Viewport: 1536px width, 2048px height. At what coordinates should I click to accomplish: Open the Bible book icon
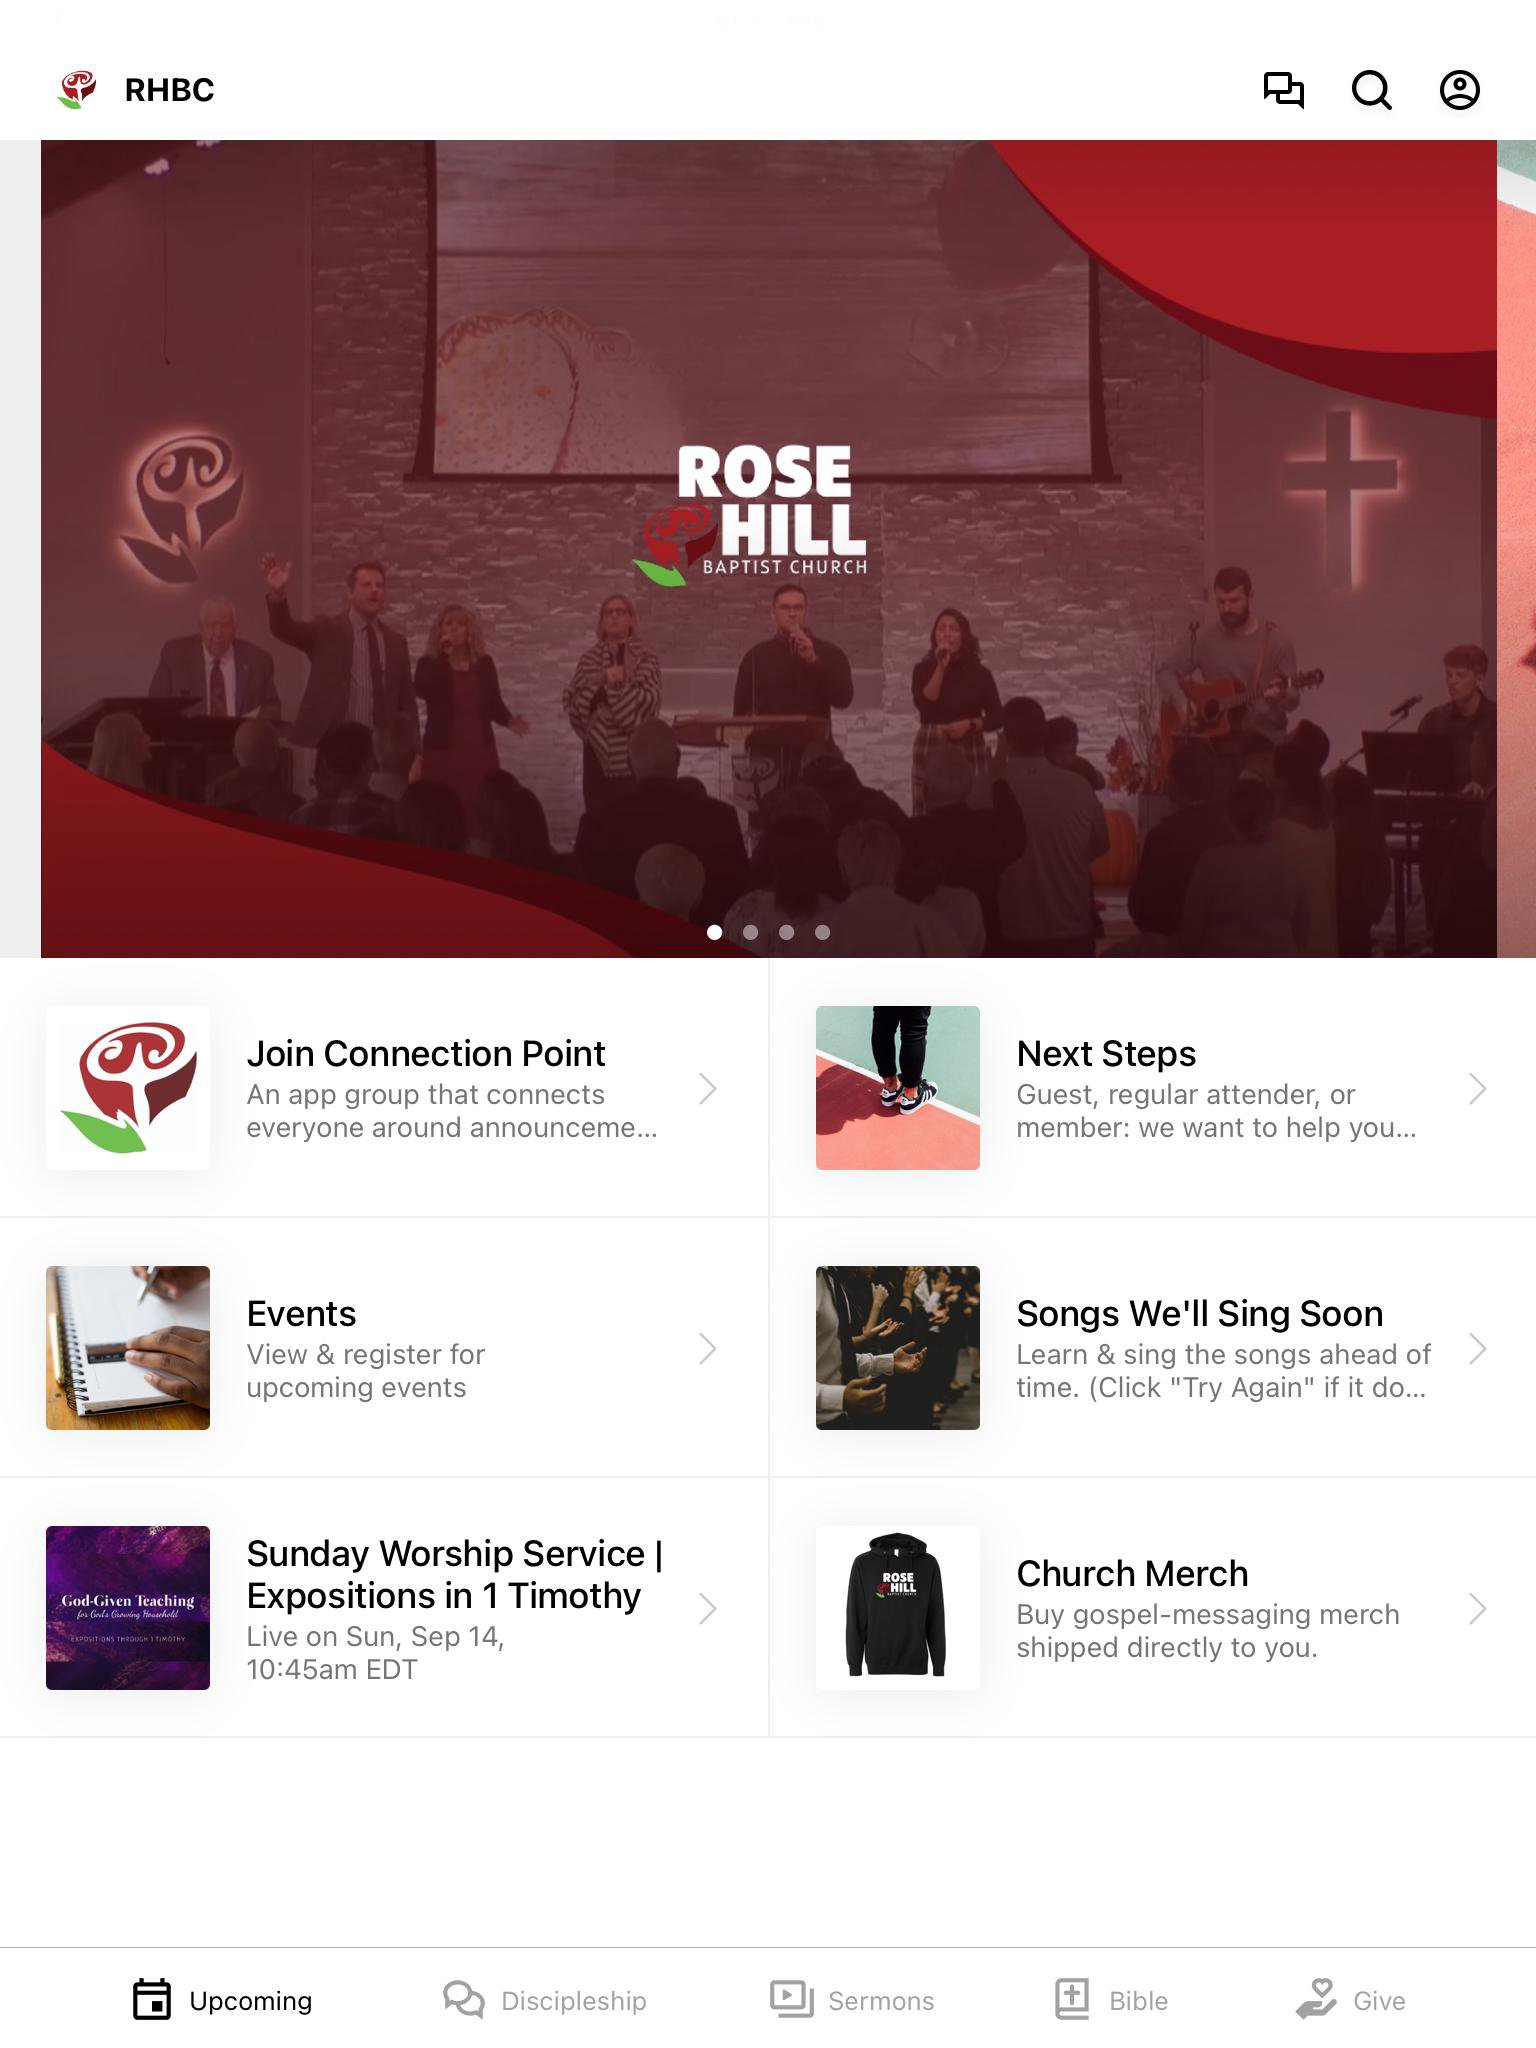tap(1072, 2000)
